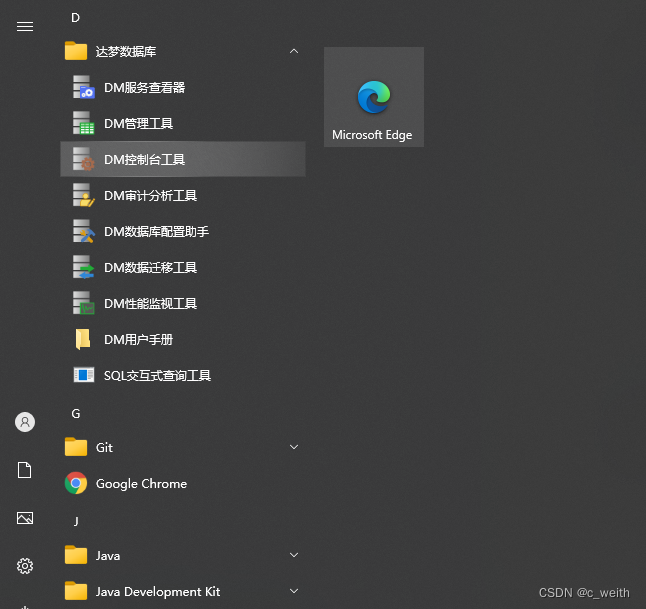Click the Java Development Kit name
The image size is (646, 609).
click(158, 592)
